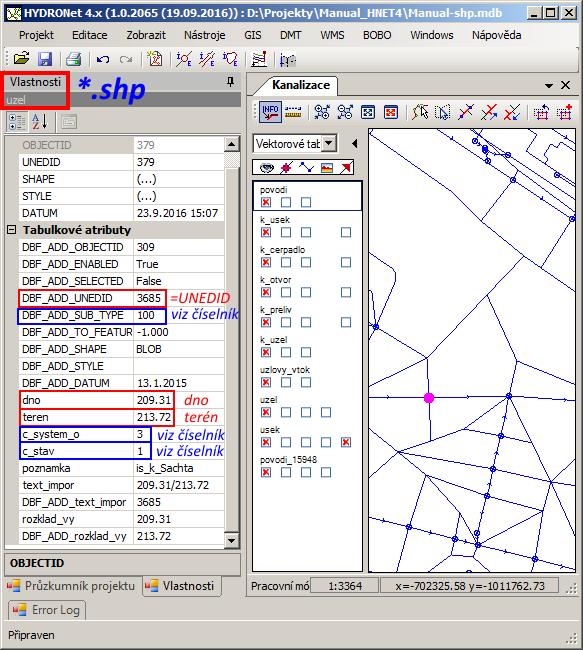This screenshot has width=583, height=650.
Task: Zoom in on the network map
Action: [322, 112]
